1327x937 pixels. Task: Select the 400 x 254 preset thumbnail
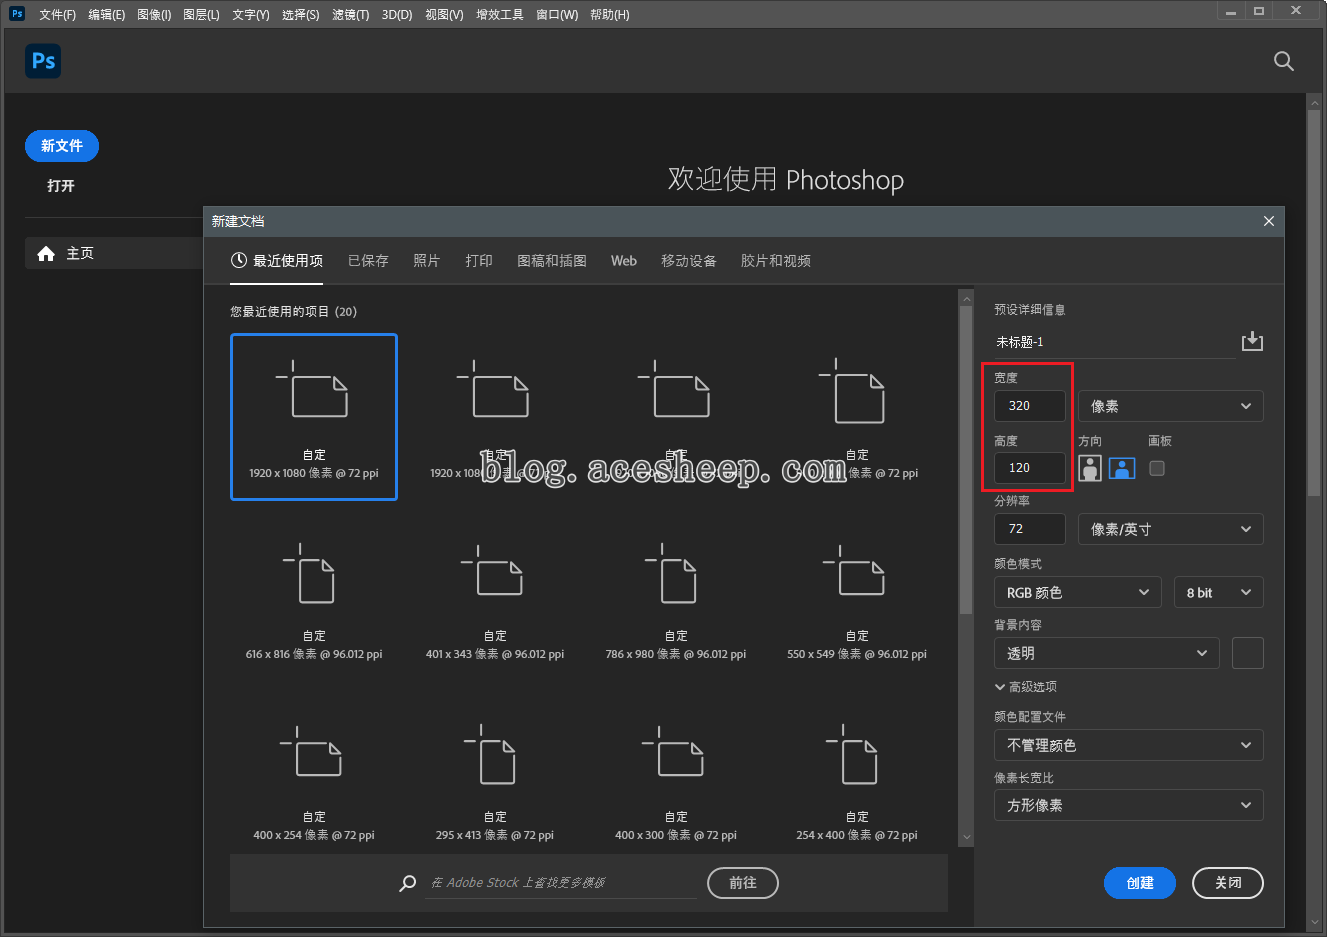click(x=314, y=777)
